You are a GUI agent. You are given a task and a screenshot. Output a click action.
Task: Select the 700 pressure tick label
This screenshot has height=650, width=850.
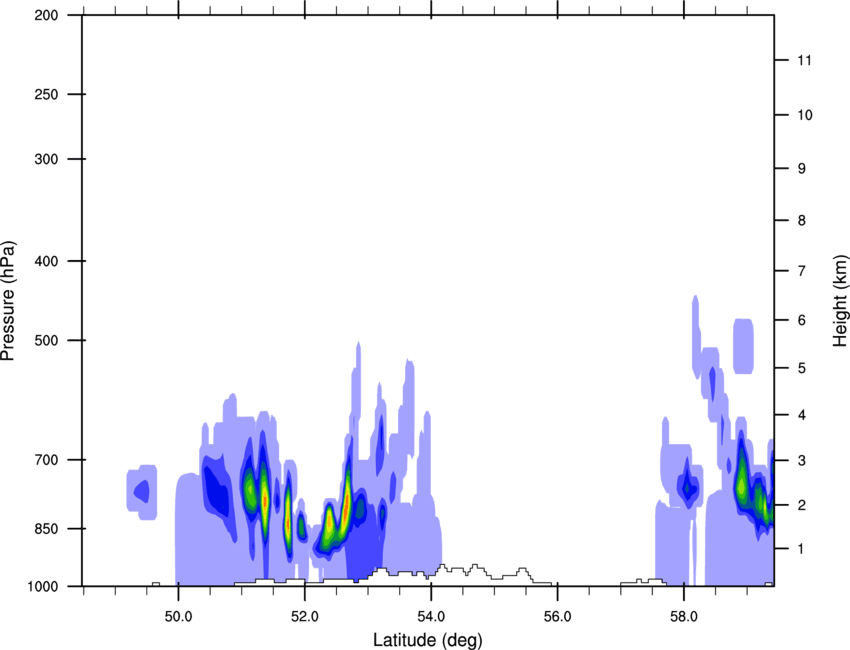[x=46, y=460]
